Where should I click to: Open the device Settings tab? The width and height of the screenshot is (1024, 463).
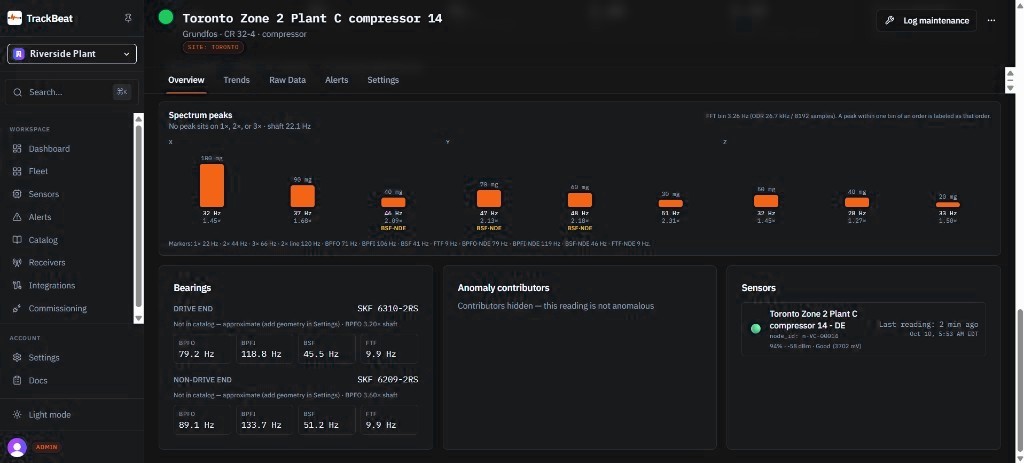point(383,80)
